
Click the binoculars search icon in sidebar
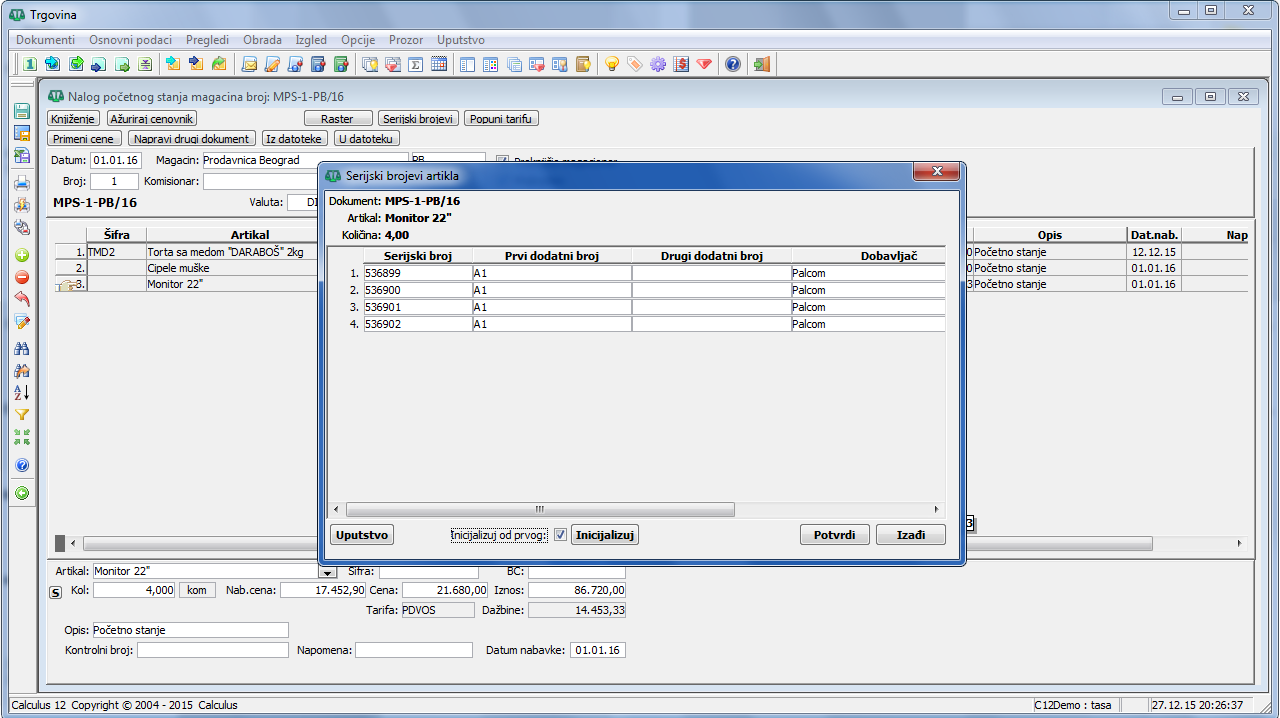pyautogui.click(x=22, y=348)
